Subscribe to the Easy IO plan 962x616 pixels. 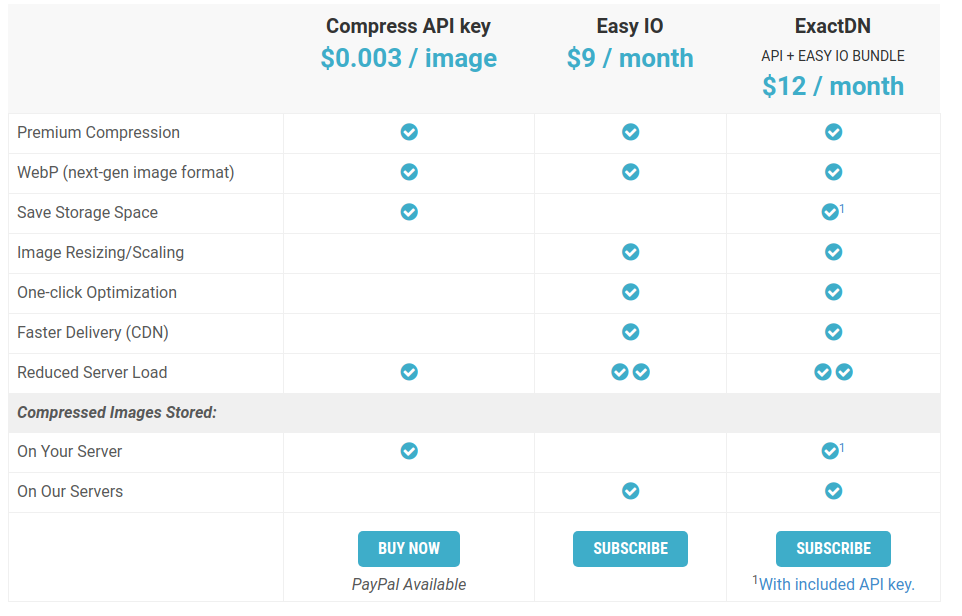(x=630, y=549)
